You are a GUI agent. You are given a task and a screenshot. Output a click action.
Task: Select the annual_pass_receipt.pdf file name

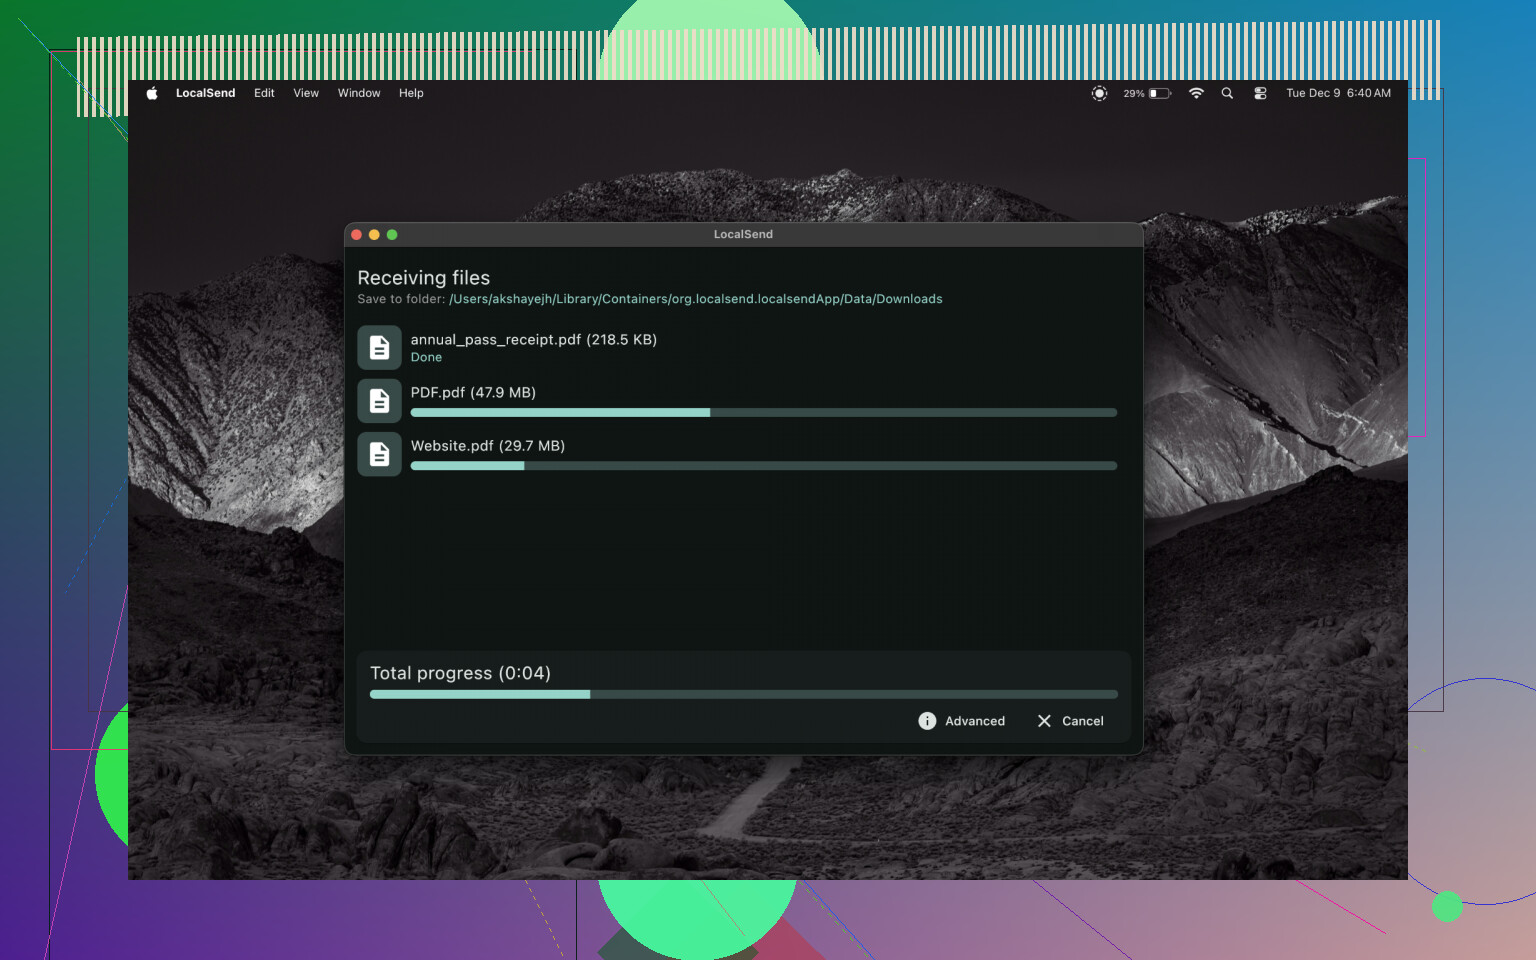coord(534,340)
